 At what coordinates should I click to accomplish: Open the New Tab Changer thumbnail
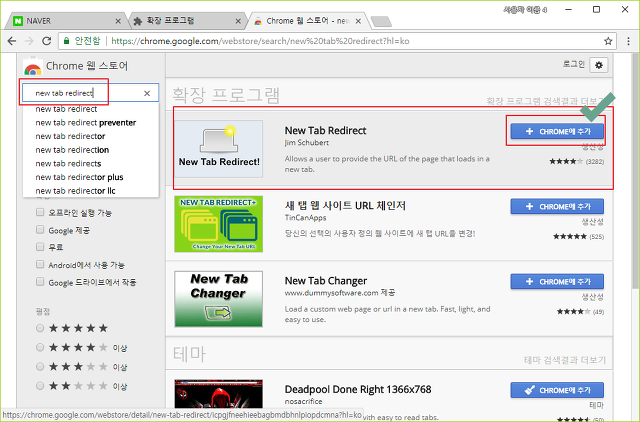tap(219, 299)
